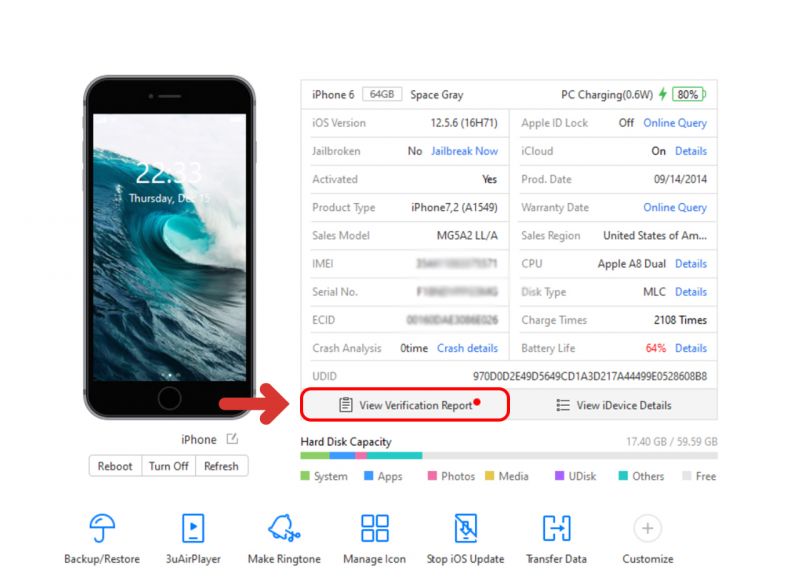This screenshot has width=800, height=579.
Task: Click Online Query for Apple ID Lock
Action: tap(674, 123)
